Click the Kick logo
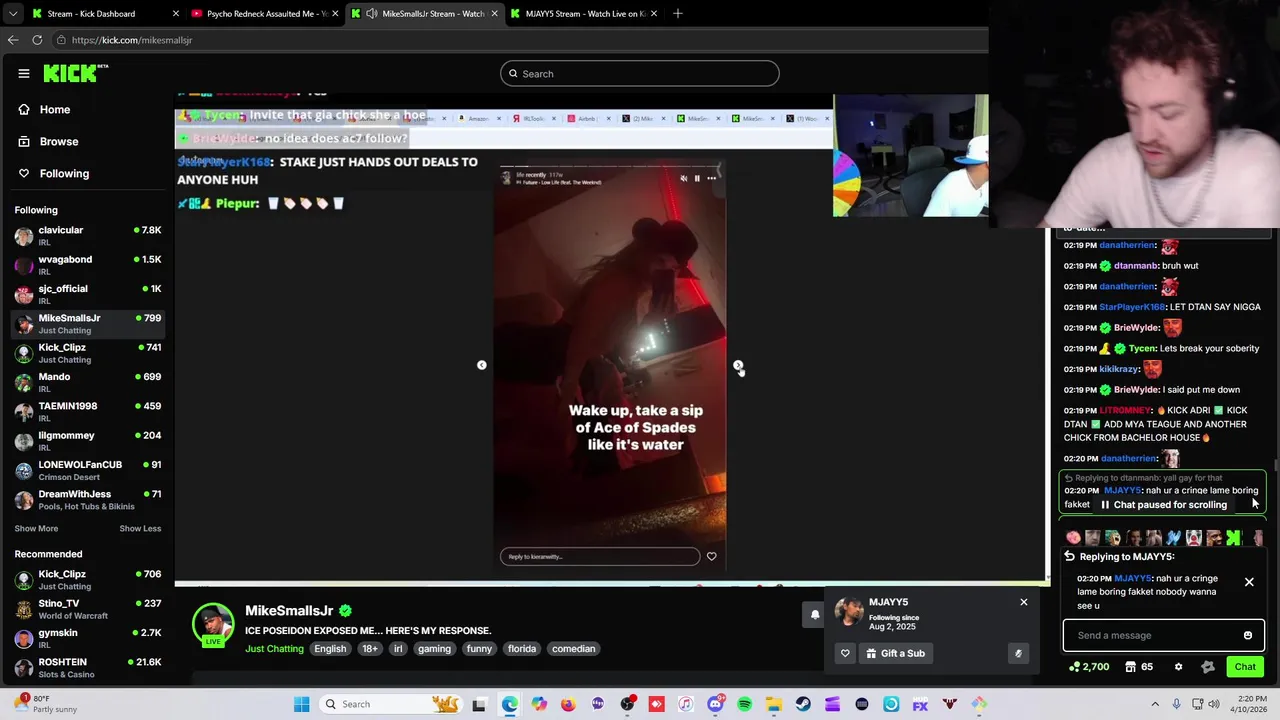 point(75,73)
